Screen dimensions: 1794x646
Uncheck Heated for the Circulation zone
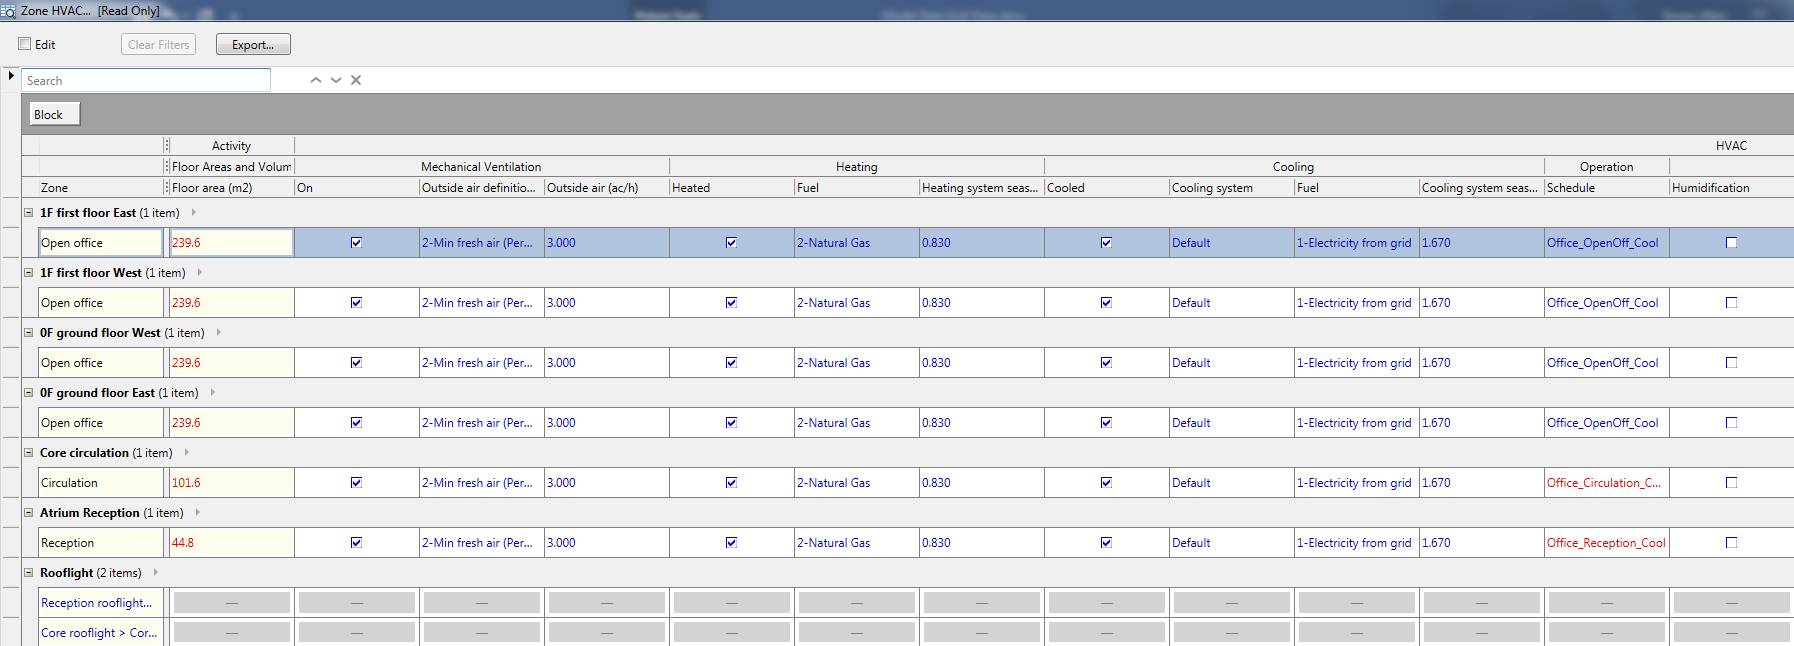[x=731, y=483]
